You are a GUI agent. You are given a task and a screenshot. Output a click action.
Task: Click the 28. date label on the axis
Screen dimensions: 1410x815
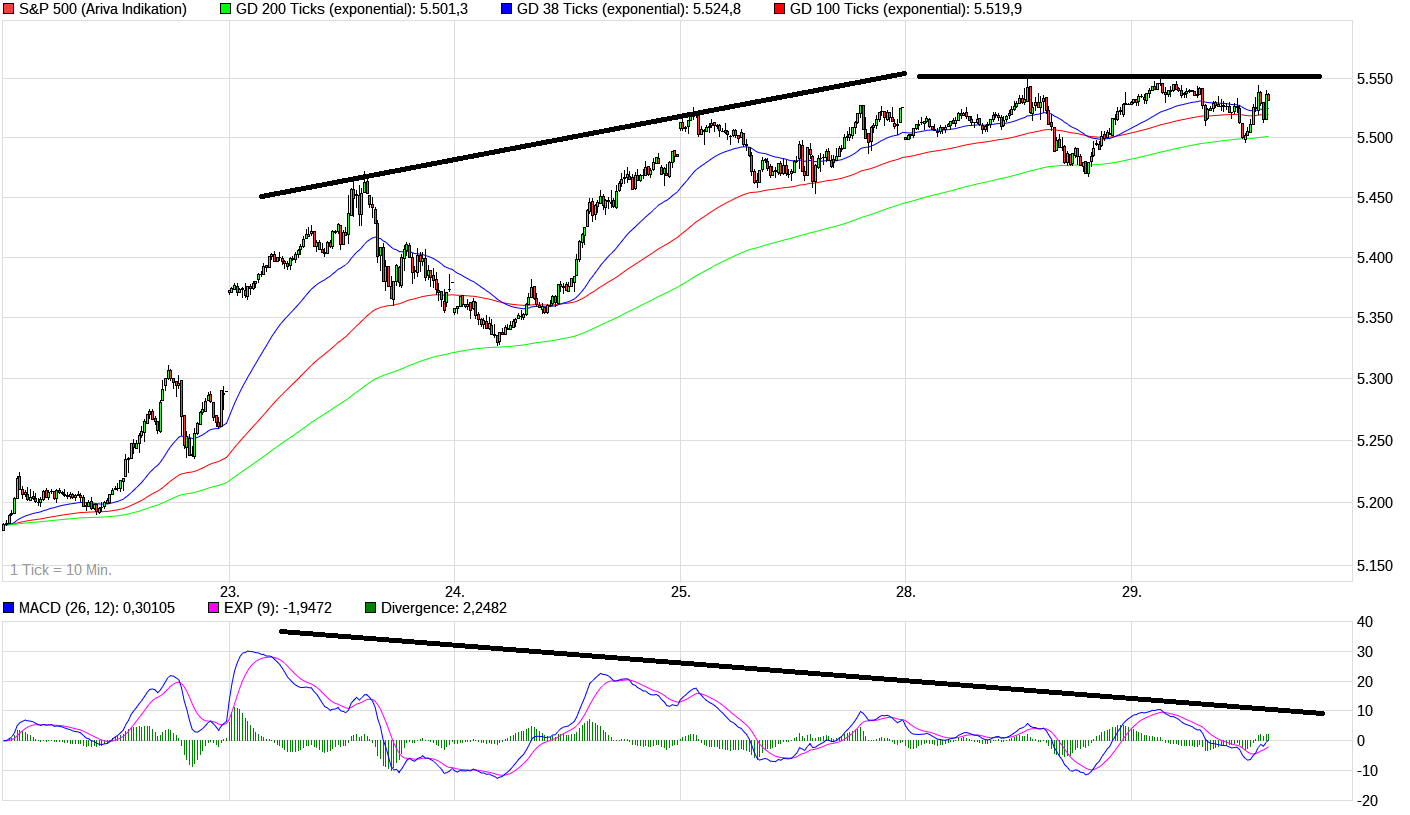[x=908, y=589]
